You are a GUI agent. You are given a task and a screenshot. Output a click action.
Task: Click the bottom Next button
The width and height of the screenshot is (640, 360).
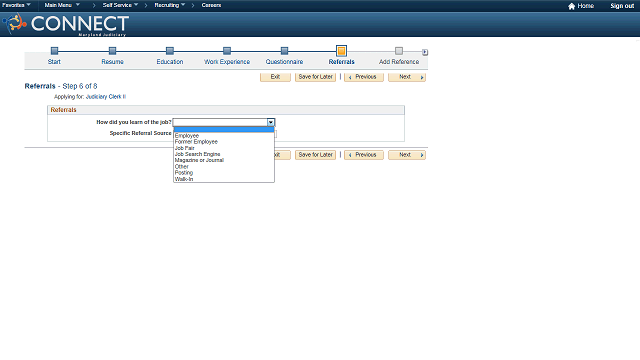(x=407, y=155)
